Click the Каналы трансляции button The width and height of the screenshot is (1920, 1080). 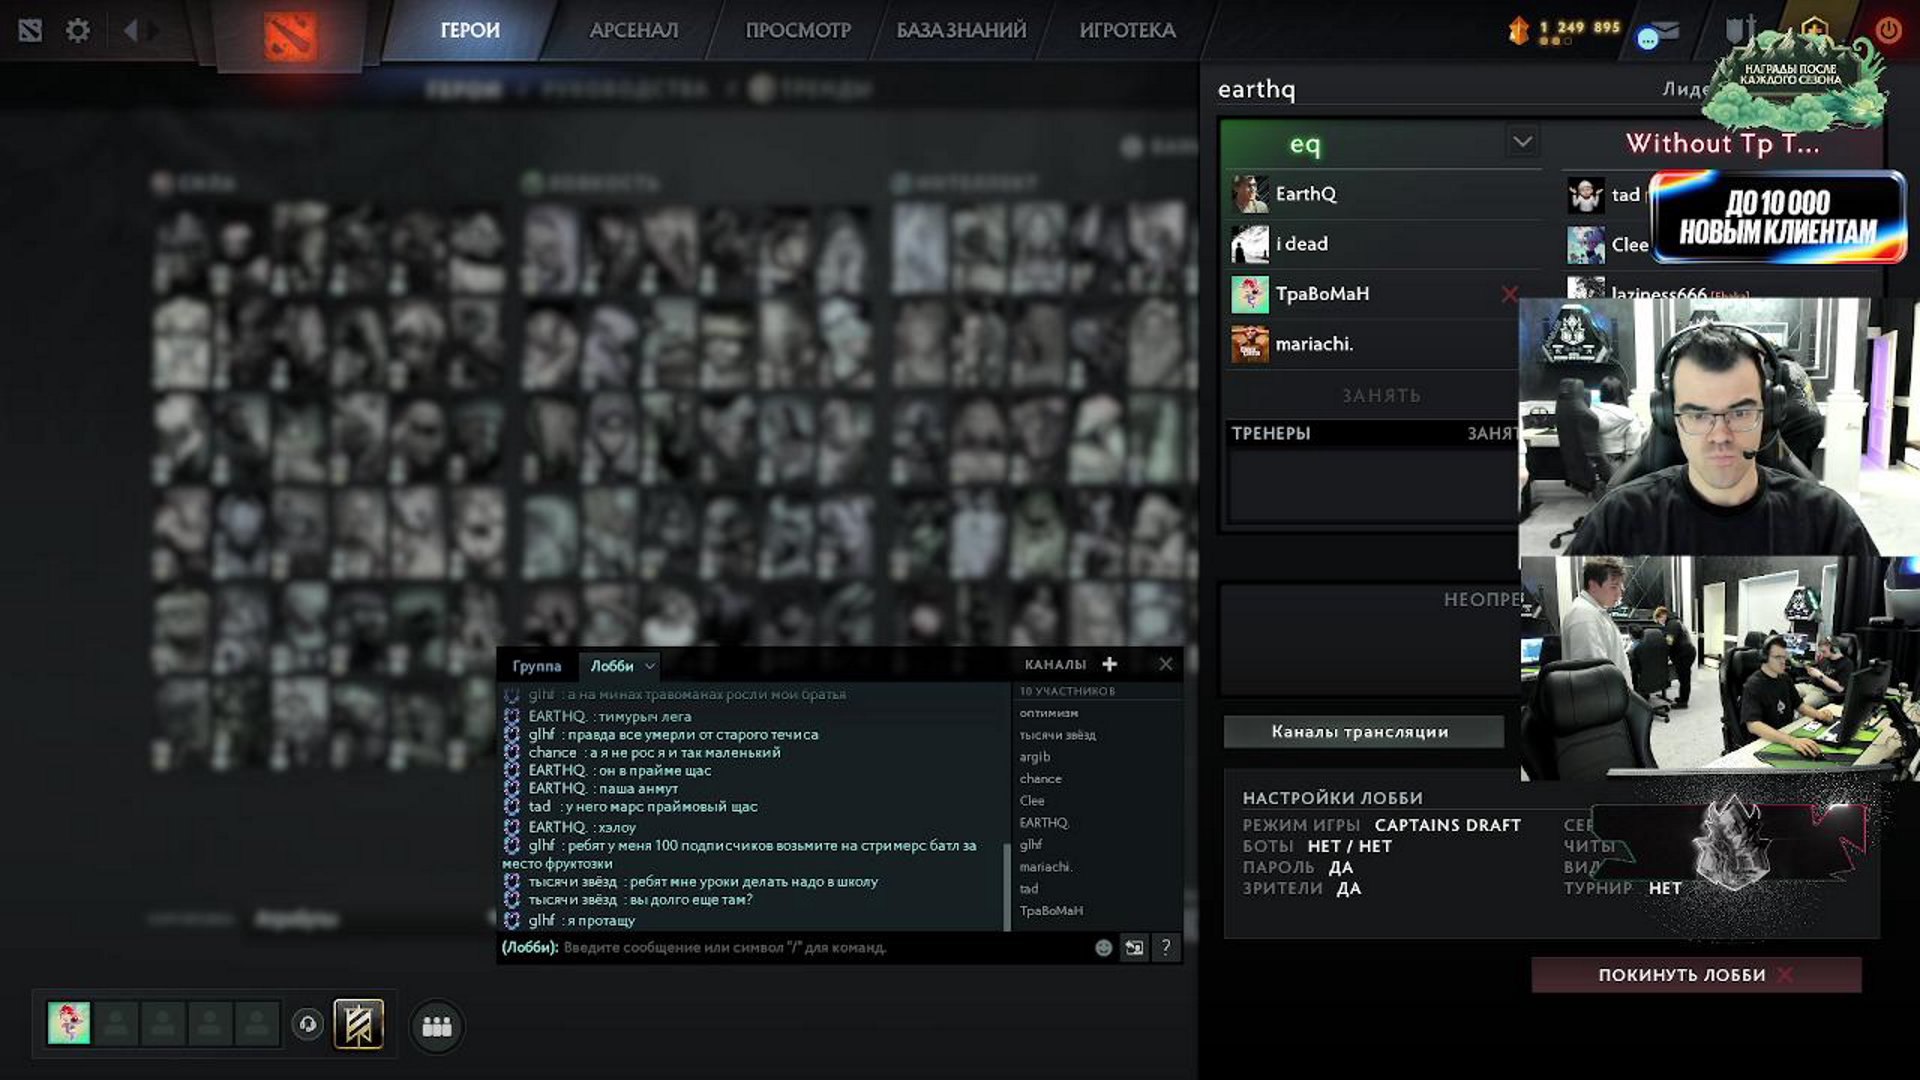(x=1362, y=732)
